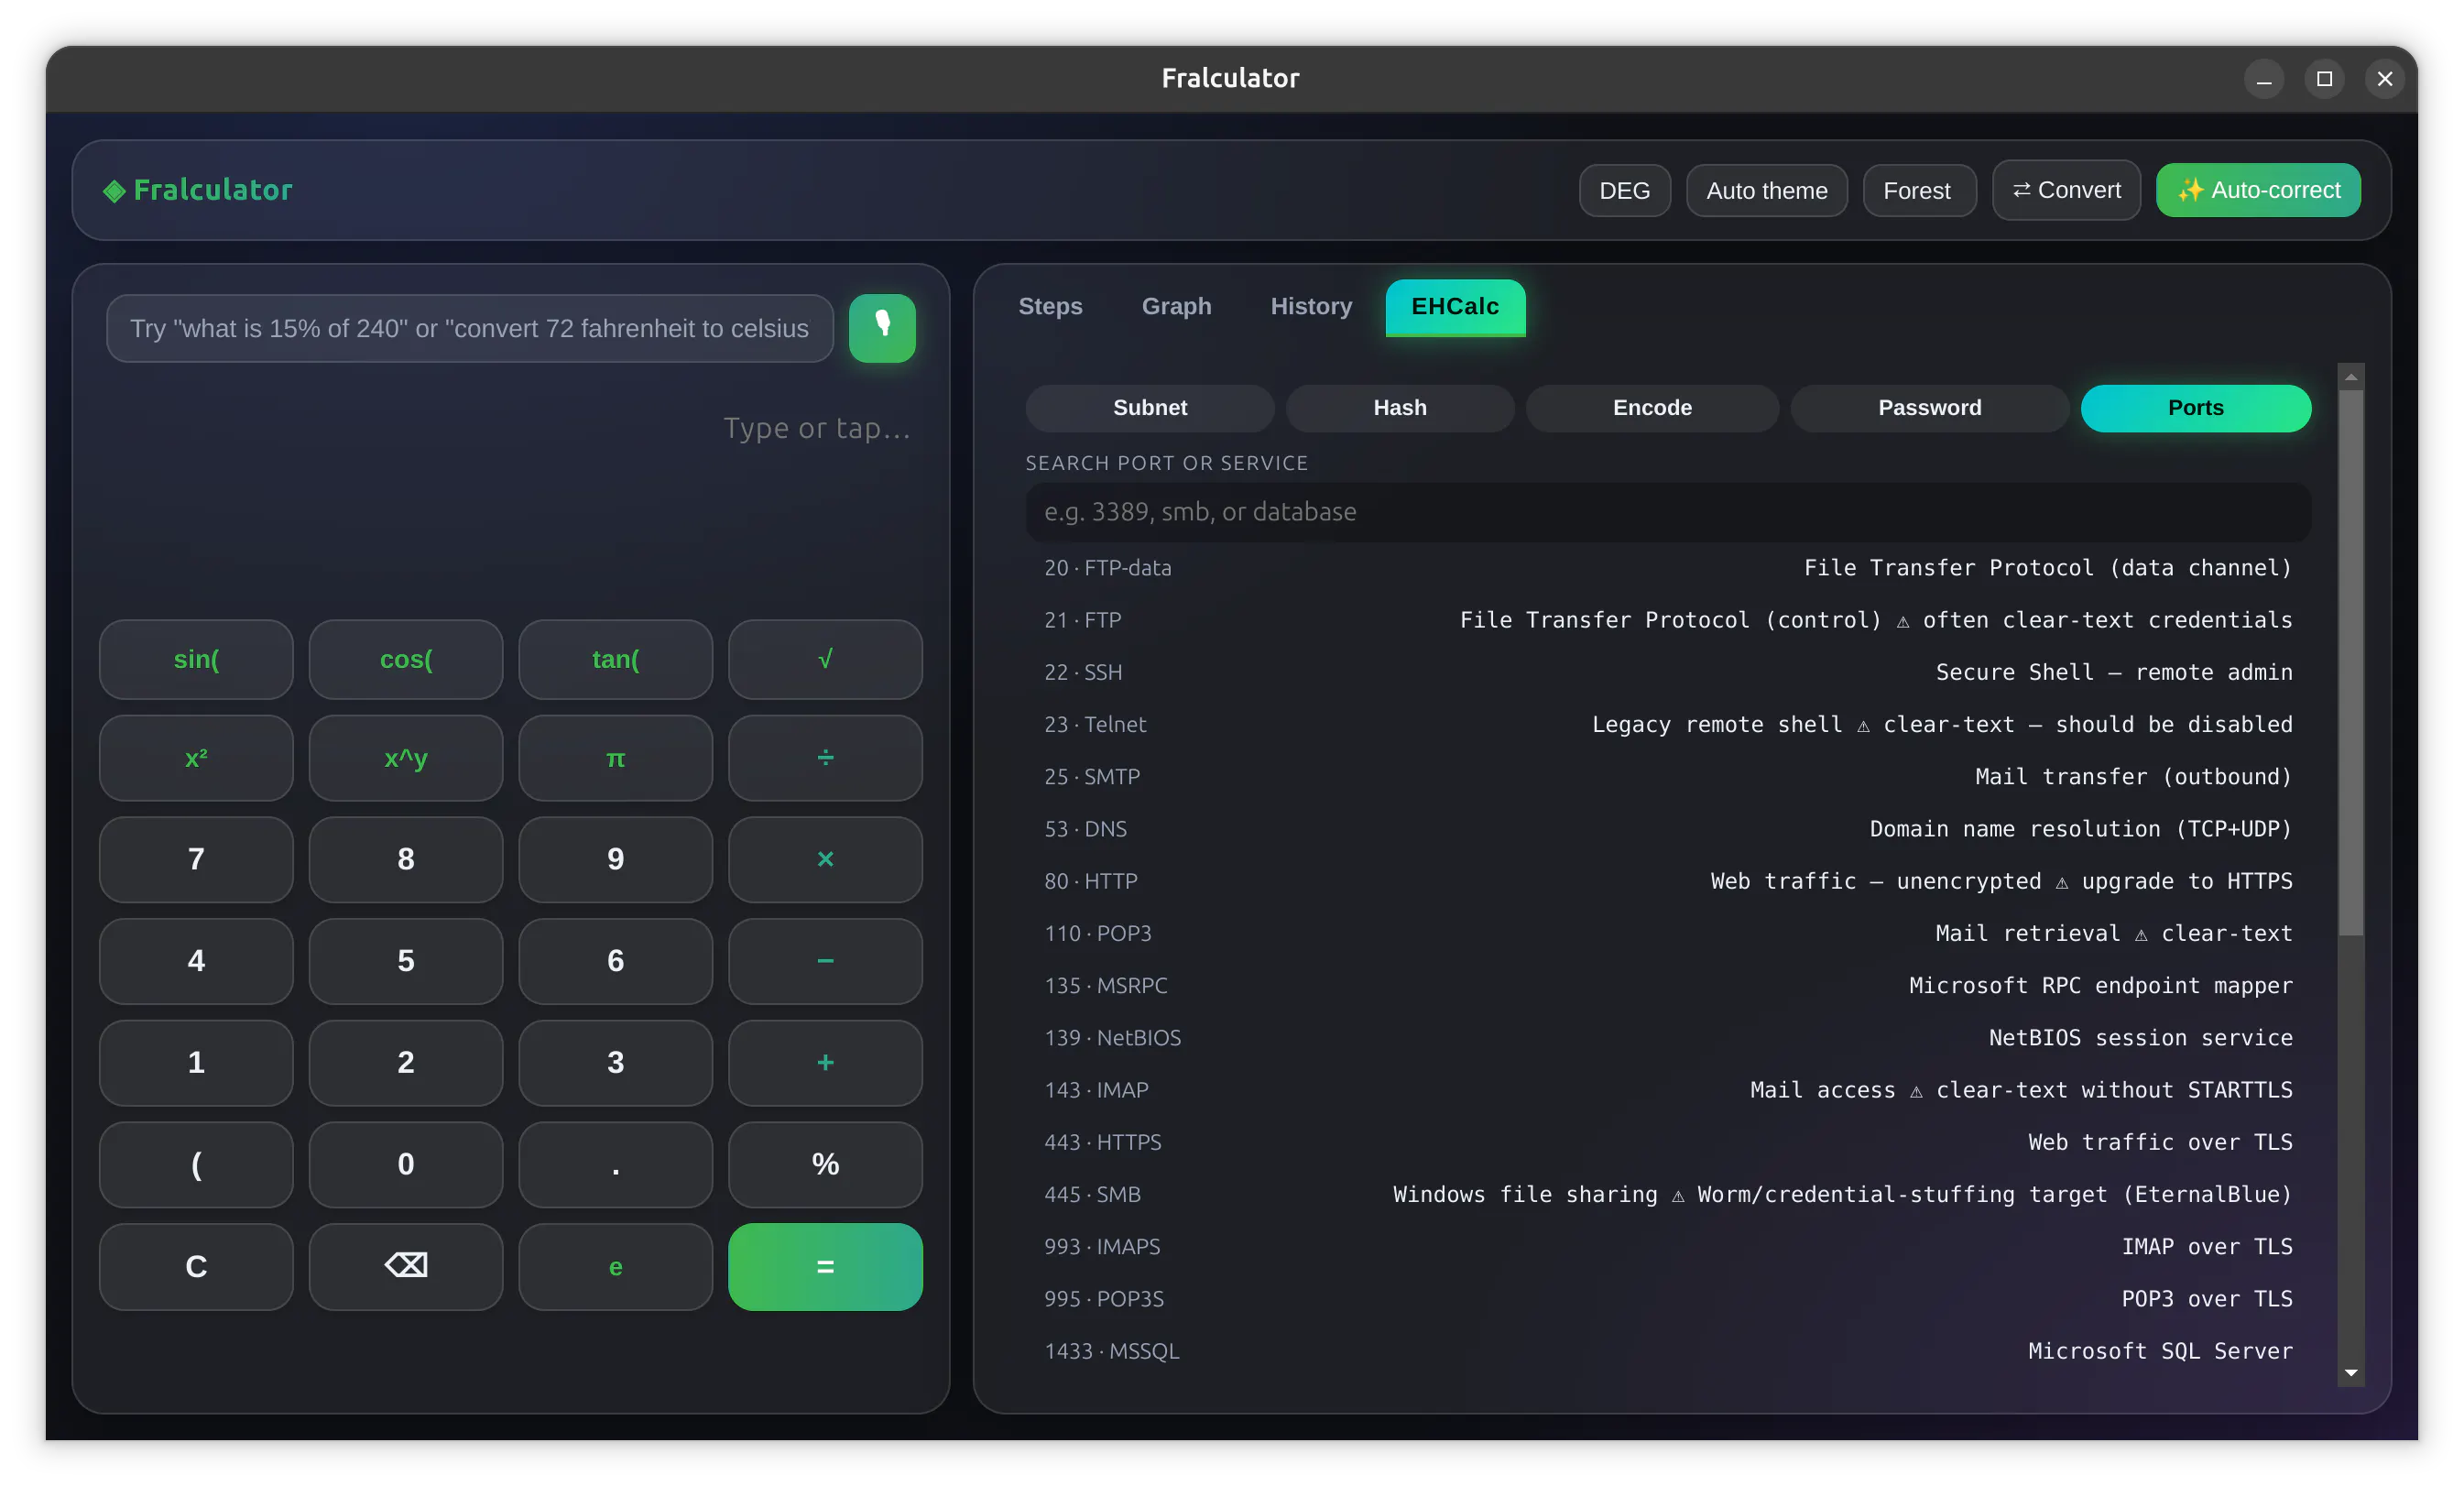Click the green equals key
Viewport: 2464px width, 1486px height.
click(x=825, y=1266)
